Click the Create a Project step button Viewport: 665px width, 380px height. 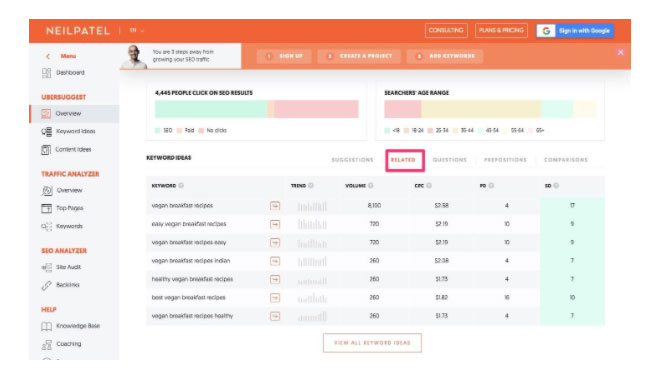pos(359,56)
